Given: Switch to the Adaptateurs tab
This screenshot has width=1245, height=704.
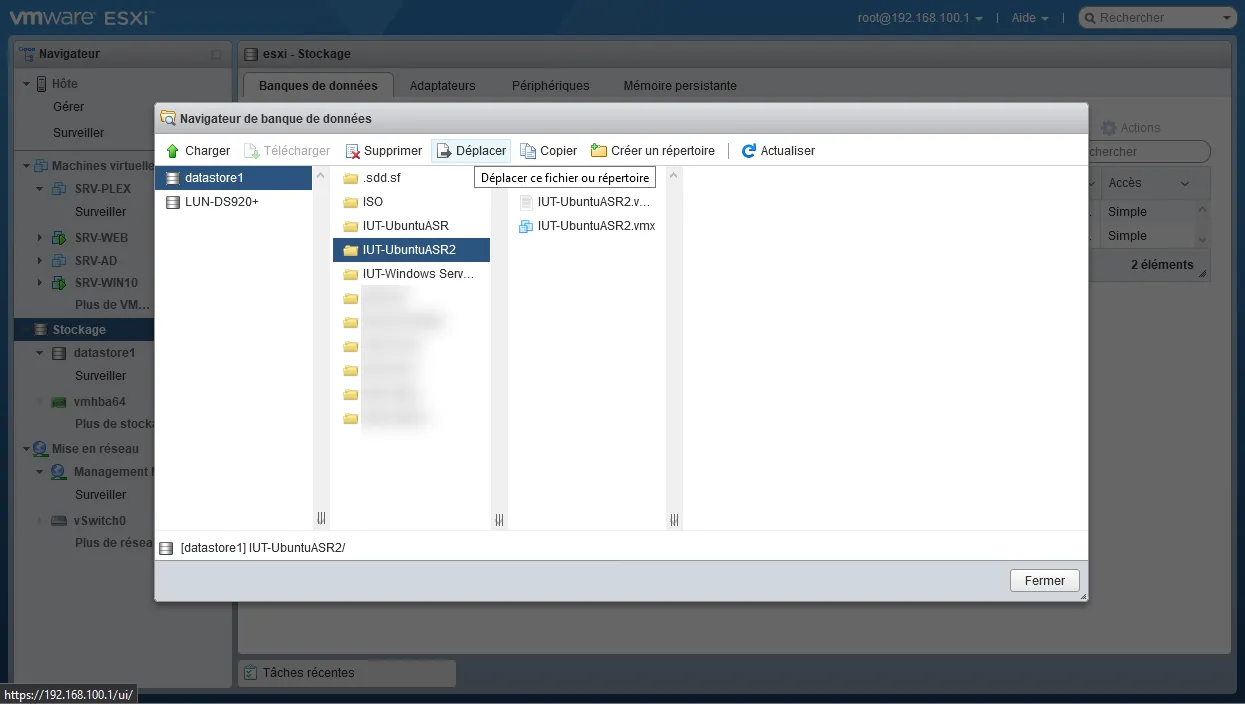Looking at the screenshot, I should 442,86.
